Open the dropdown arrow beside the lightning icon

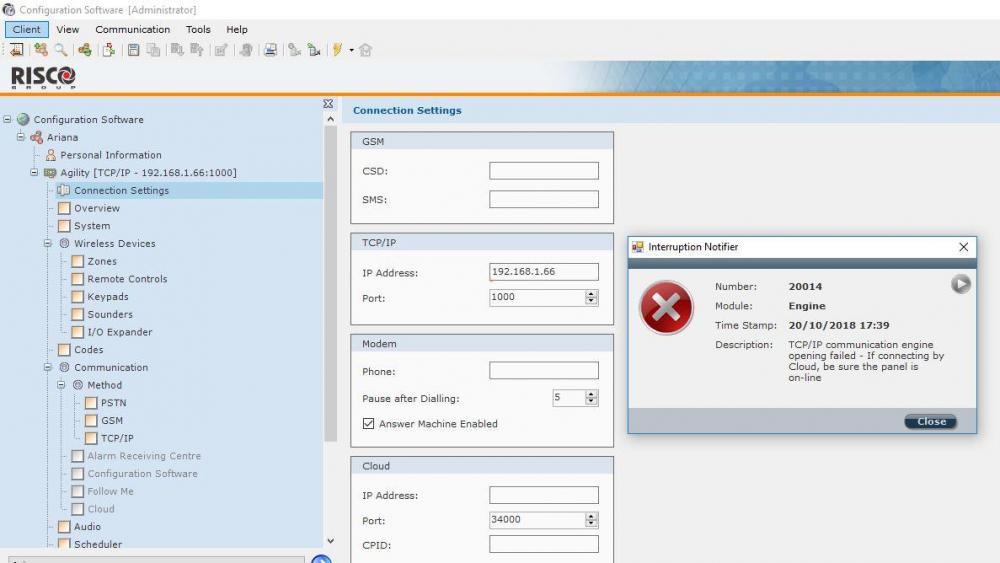point(351,50)
